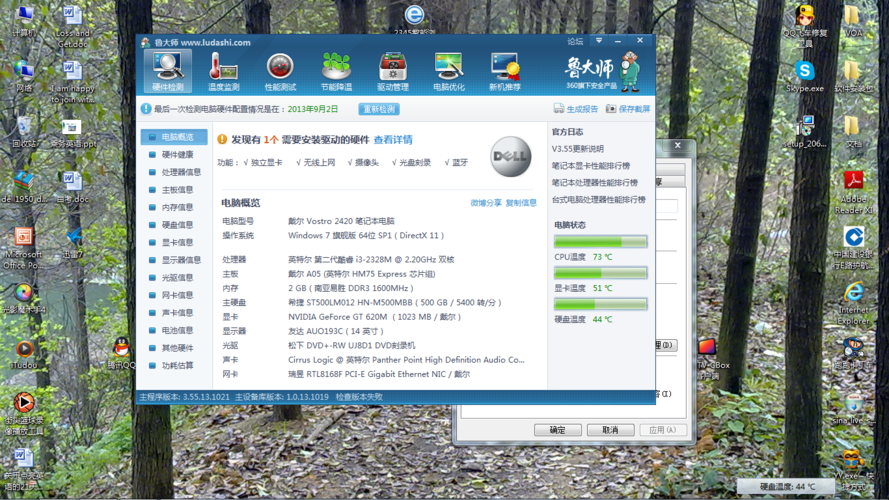Open 温度监测 temperature monitor icon
Viewport: 889px width, 500px height.
click(223, 70)
